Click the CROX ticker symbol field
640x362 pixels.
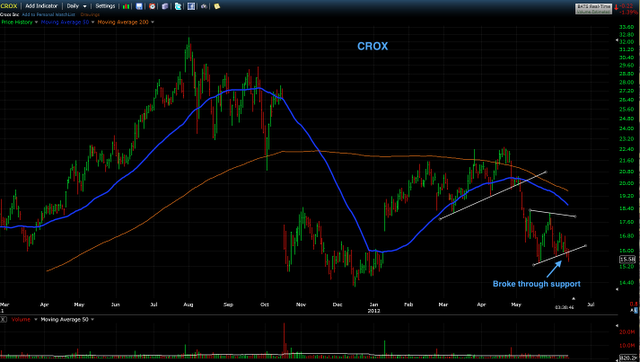click(9, 6)
